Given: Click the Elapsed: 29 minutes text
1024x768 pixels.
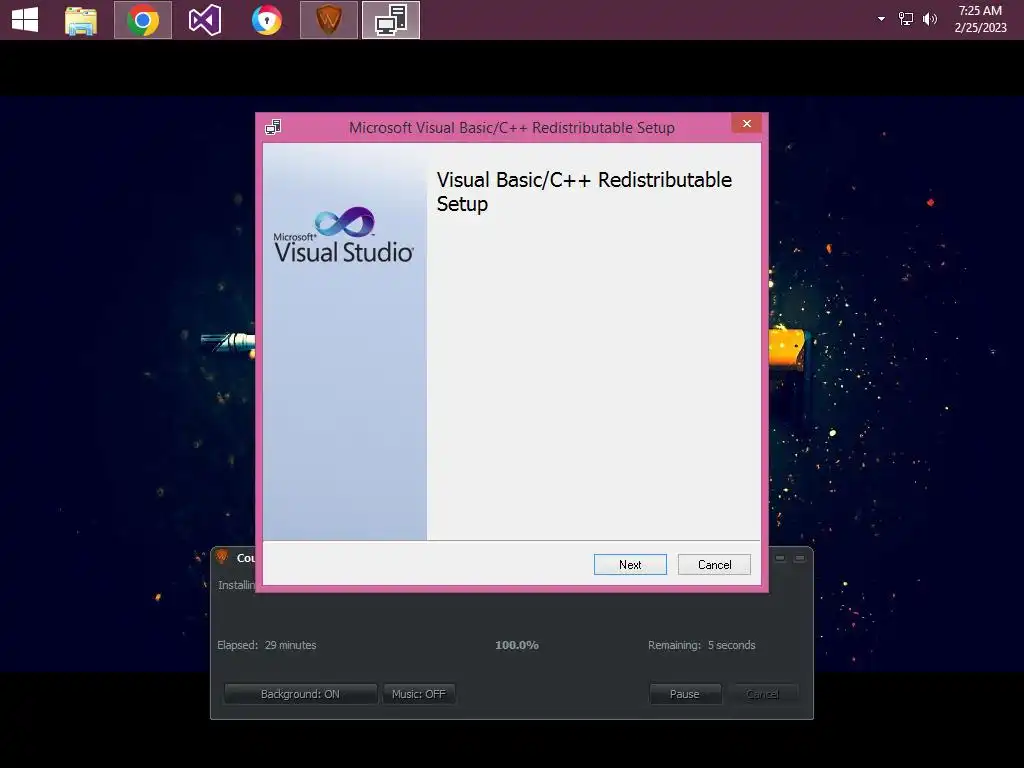Looking at the screenshot, I should pos(266,645).
